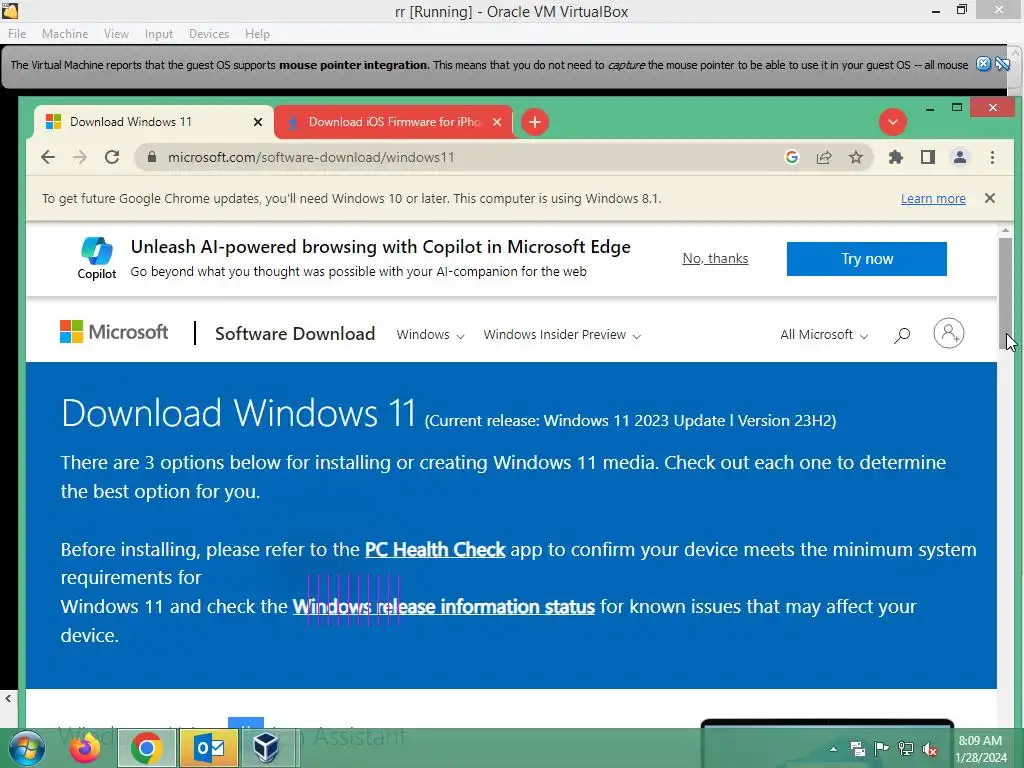Click the don't-show-again notification icon in VirtualBox
Viewport: 1024px width, 768px height.
[1002, 64]
